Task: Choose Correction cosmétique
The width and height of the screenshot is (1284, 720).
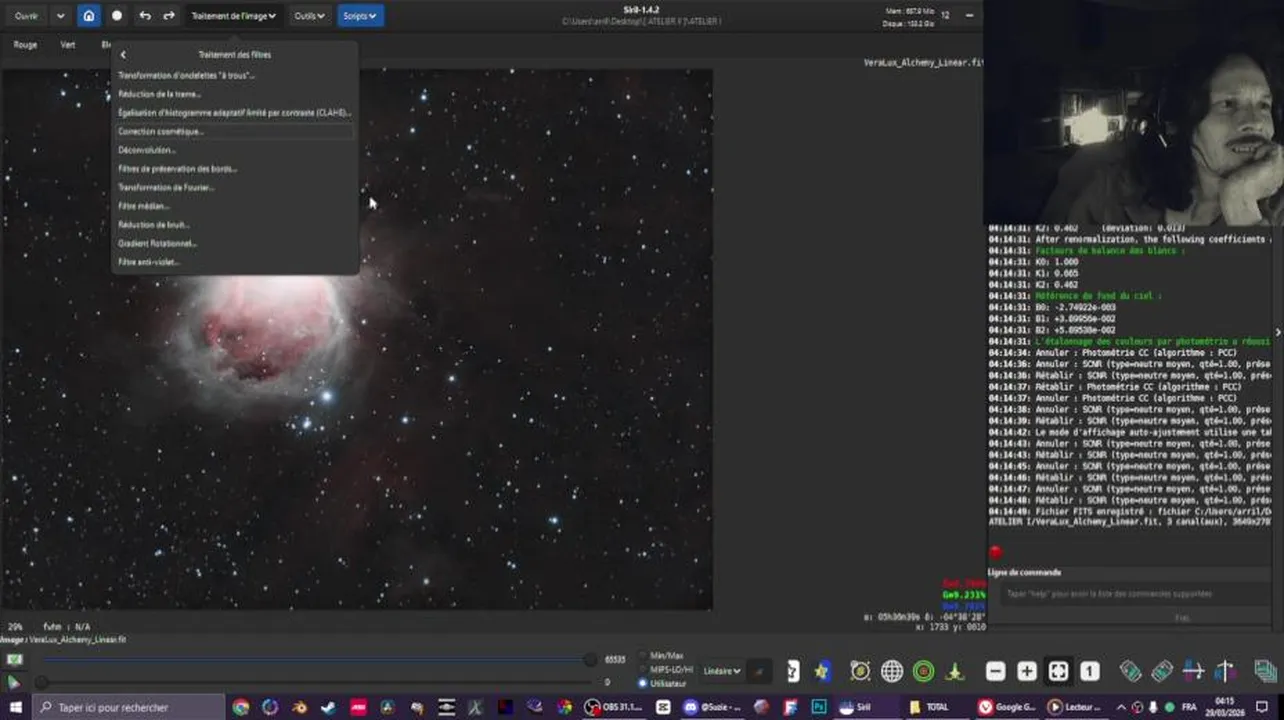Action: (x=161, y=131)
